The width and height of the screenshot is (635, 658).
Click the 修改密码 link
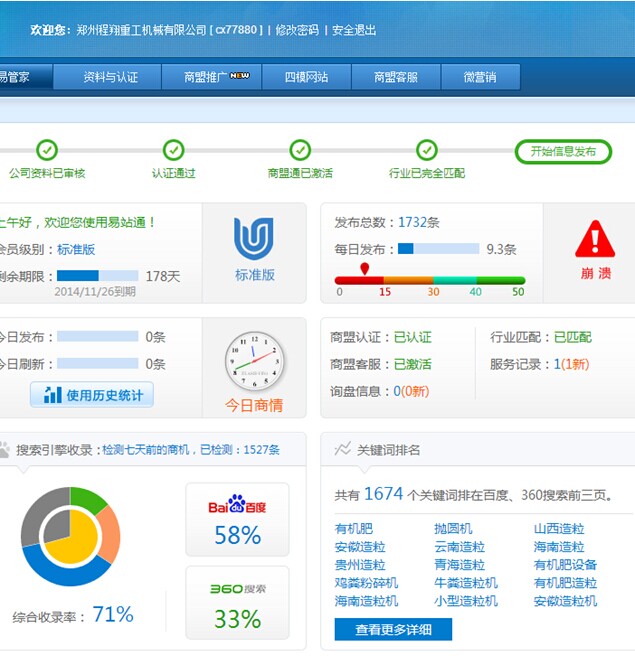tap(298, 30)
